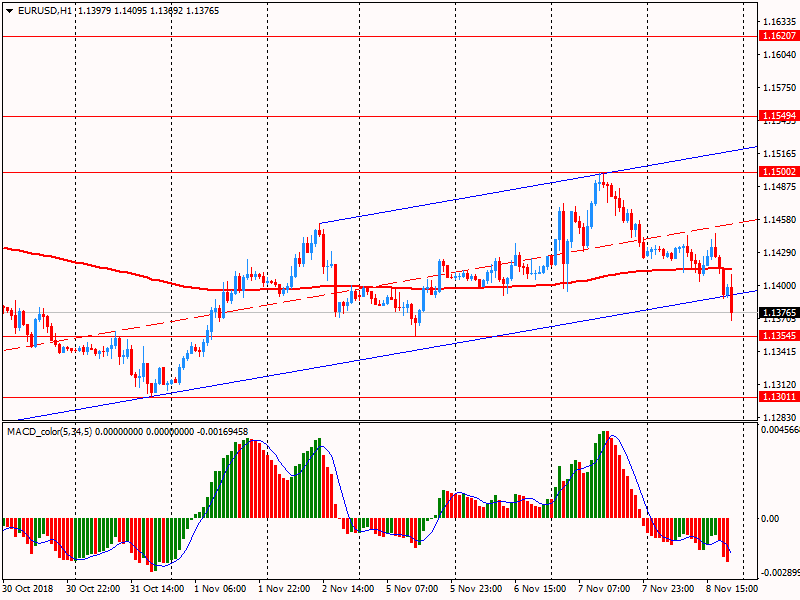The height and width of the screenshot is (600, 800).
Task: Select the 1.15002 horizontal line price tag
Action: tap(777, 172)
